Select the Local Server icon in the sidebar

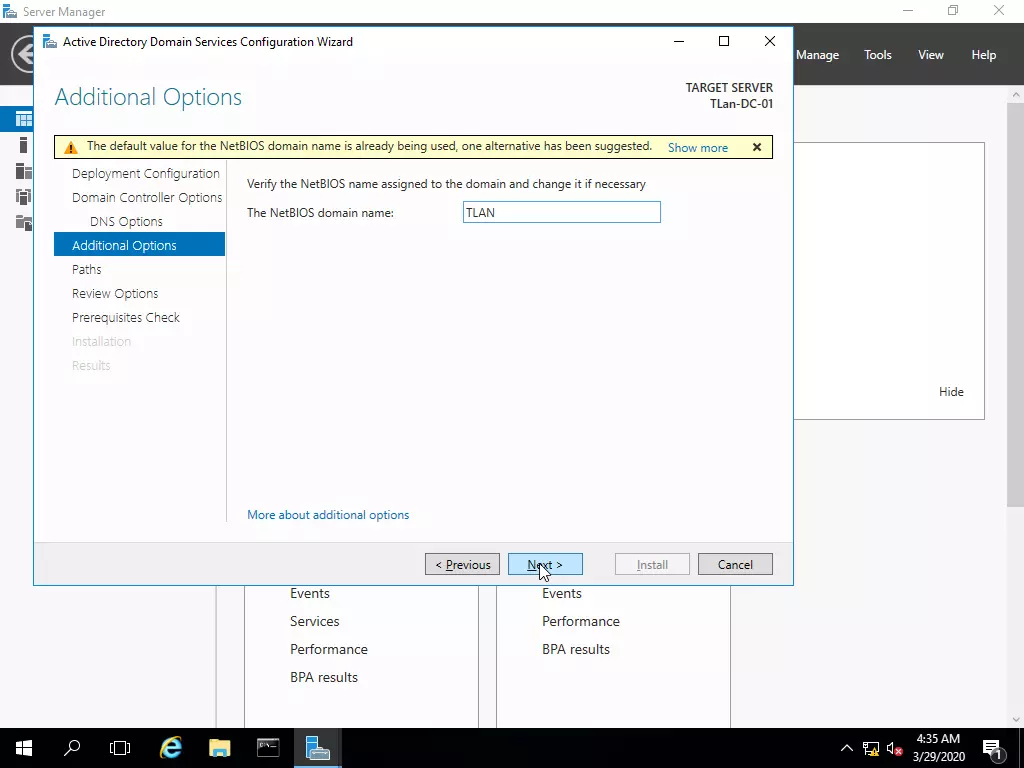pyautogui.click(x=24, y=145)
